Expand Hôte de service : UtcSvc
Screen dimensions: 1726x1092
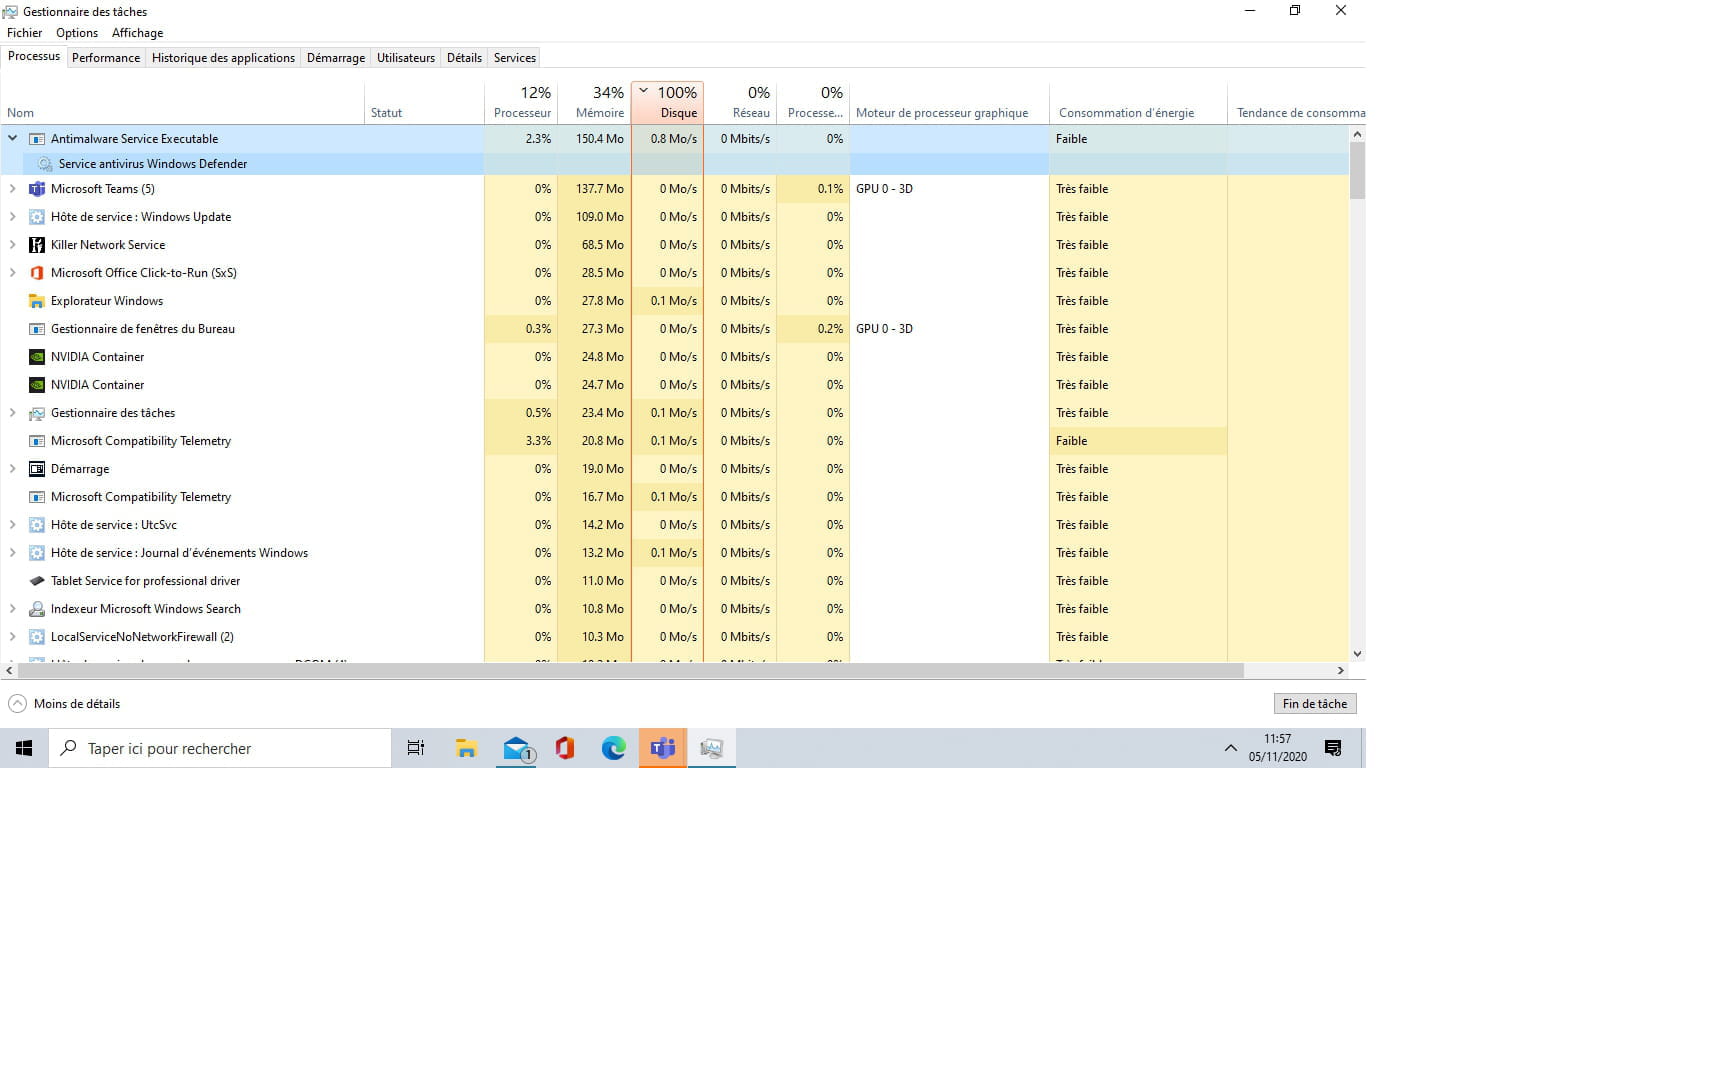pyautogui.click(x=13, y=525)
